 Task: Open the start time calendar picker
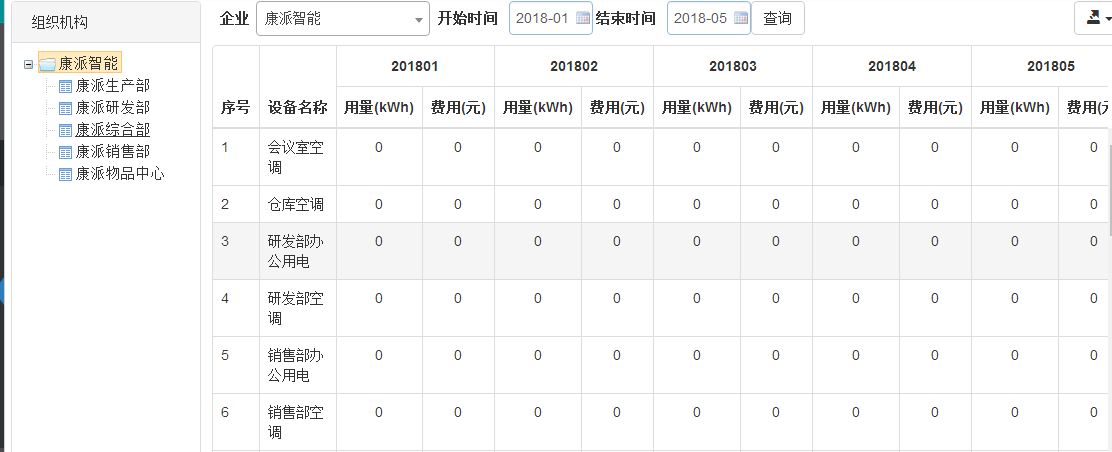coord(583,18)
